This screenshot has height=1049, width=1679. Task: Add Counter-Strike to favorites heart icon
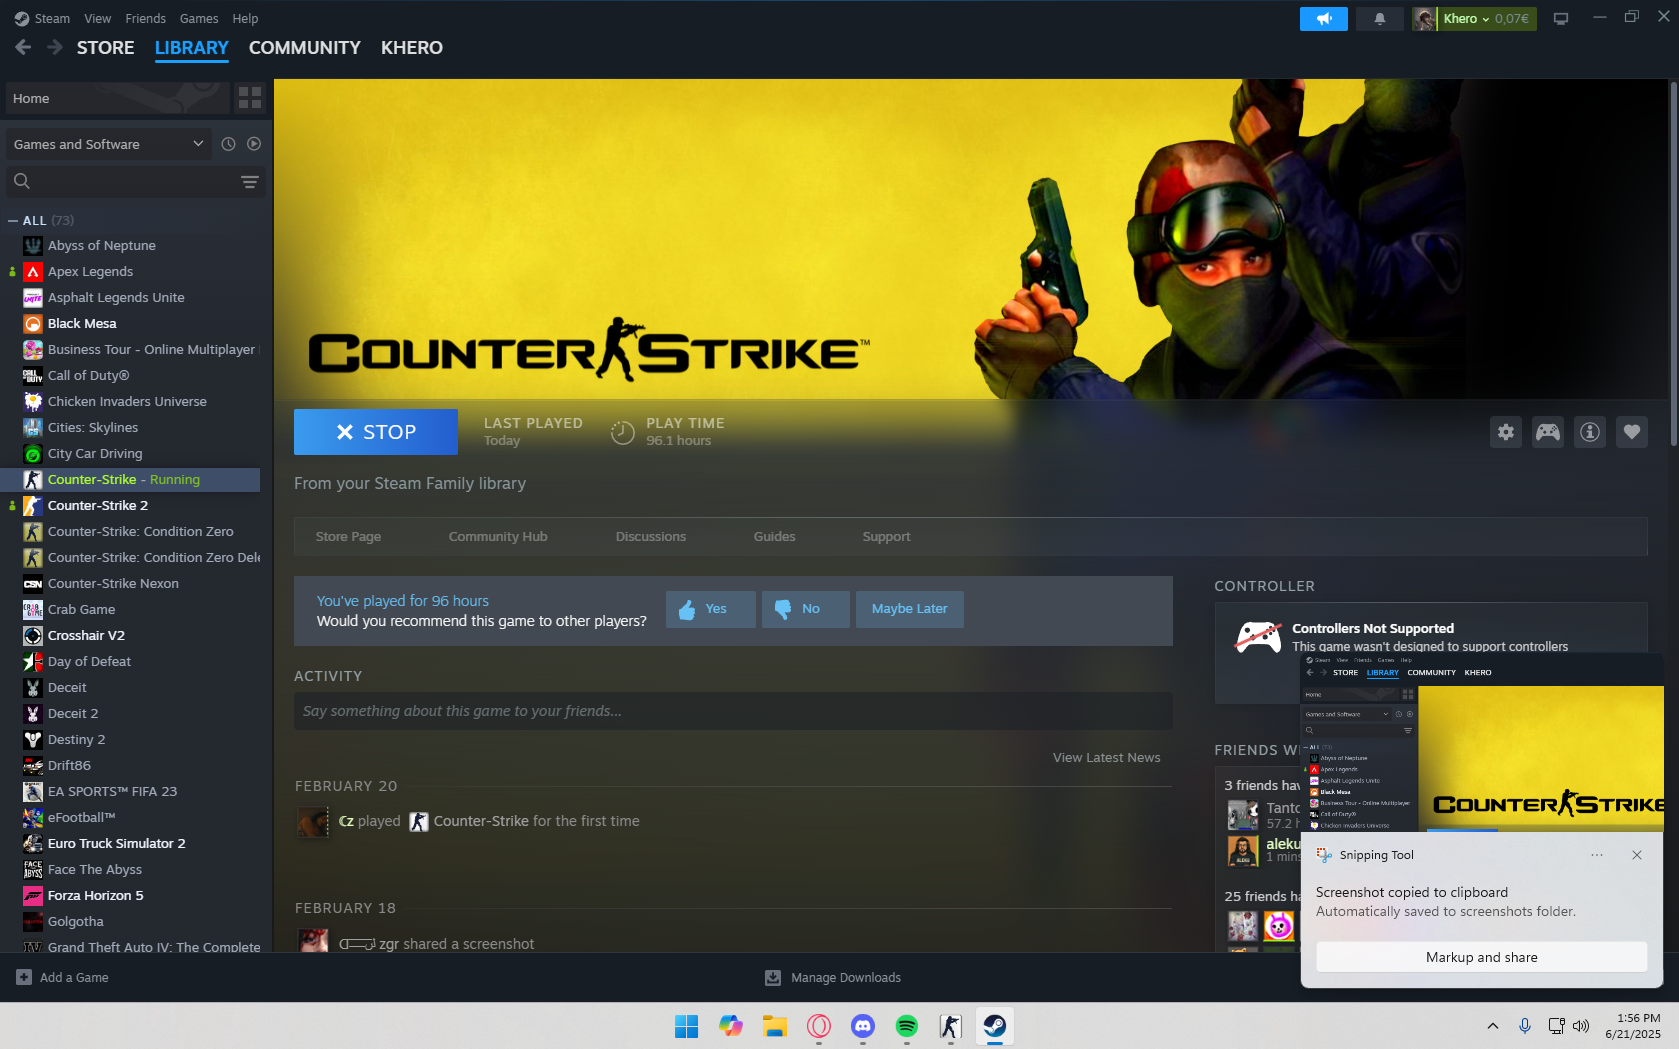pos(1632,432)
